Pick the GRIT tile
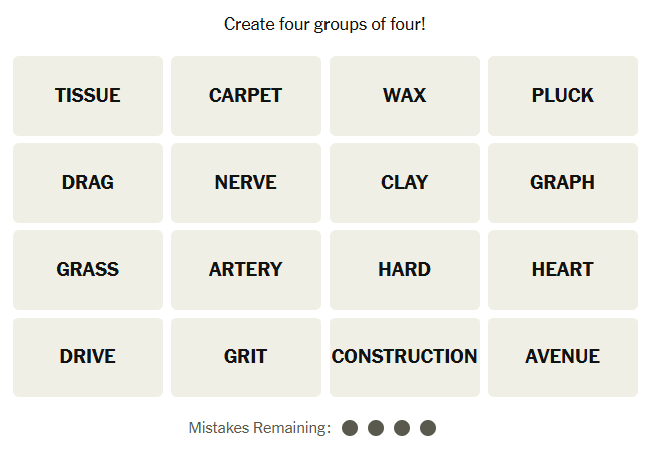The height and width of the screenshot is (456, 652). click(x=246, y=357)
